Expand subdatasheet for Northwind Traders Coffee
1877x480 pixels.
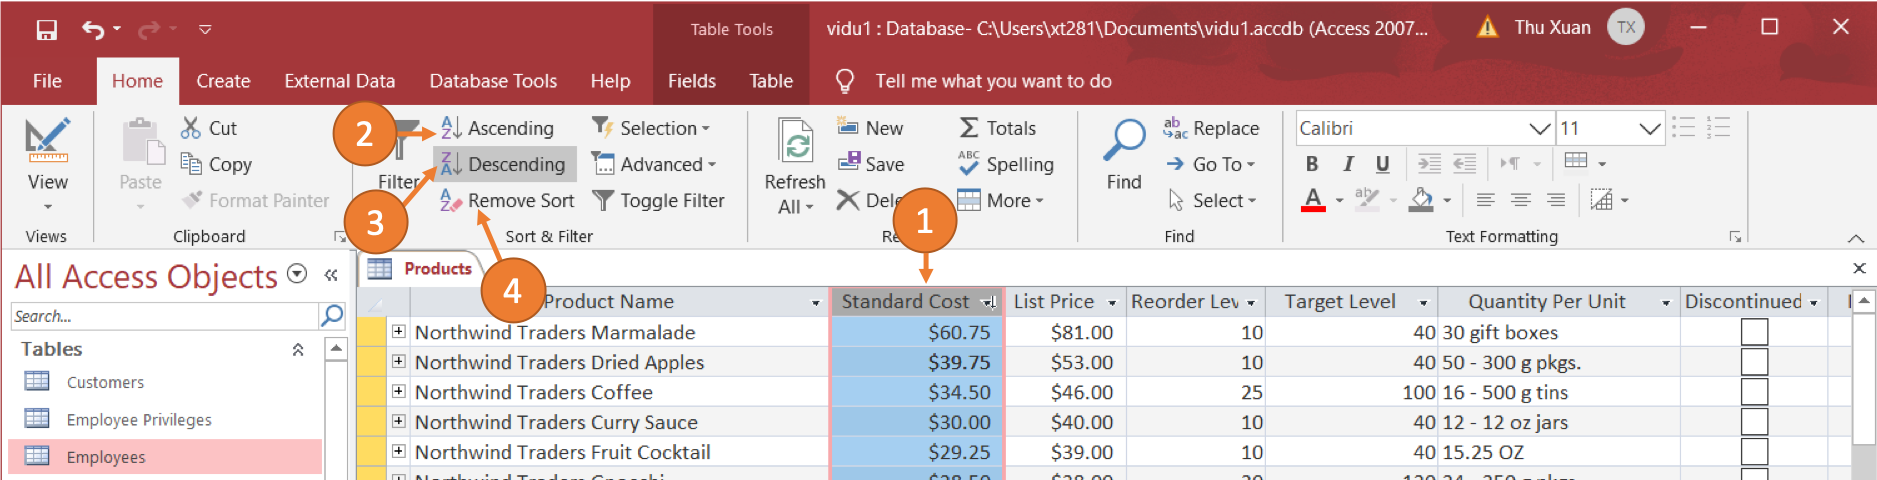[399, 391]
